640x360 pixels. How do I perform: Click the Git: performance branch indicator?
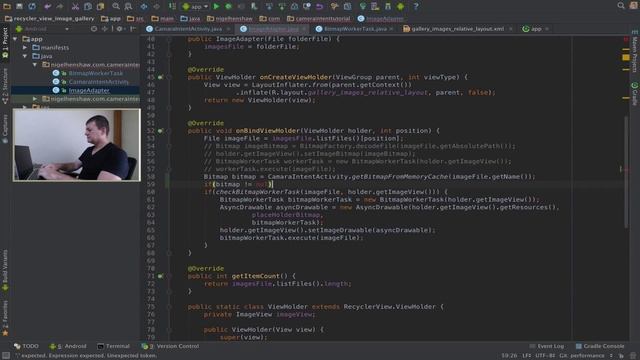click(x=582, y=356)
